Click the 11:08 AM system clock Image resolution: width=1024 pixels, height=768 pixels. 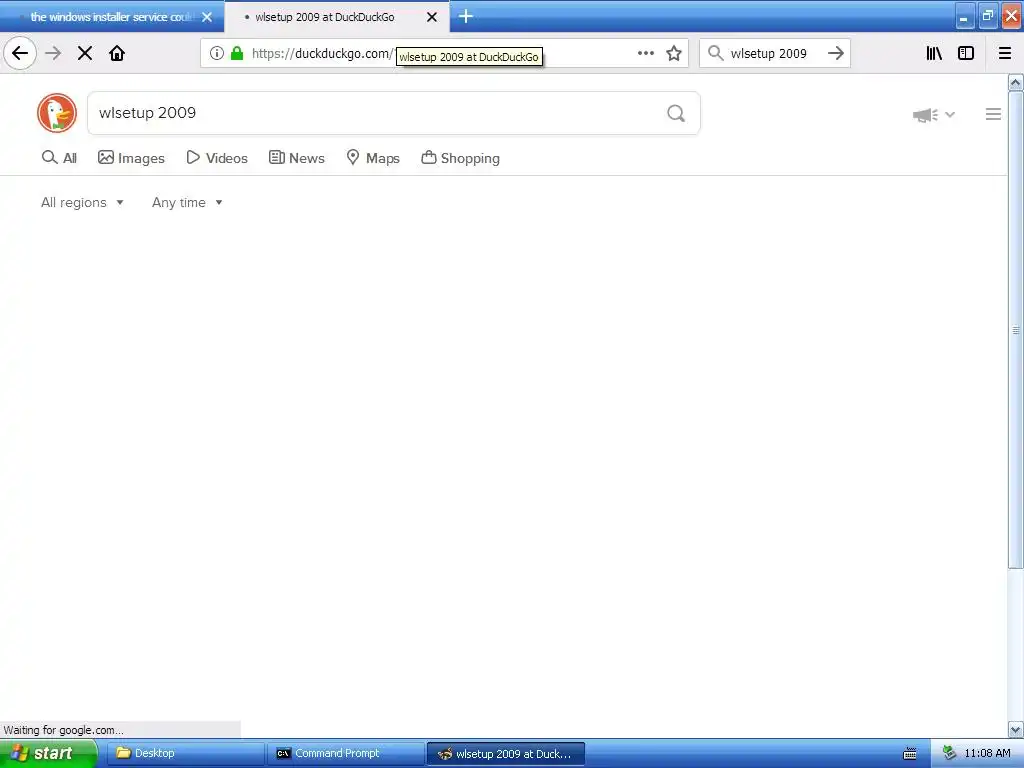(987, 754)
